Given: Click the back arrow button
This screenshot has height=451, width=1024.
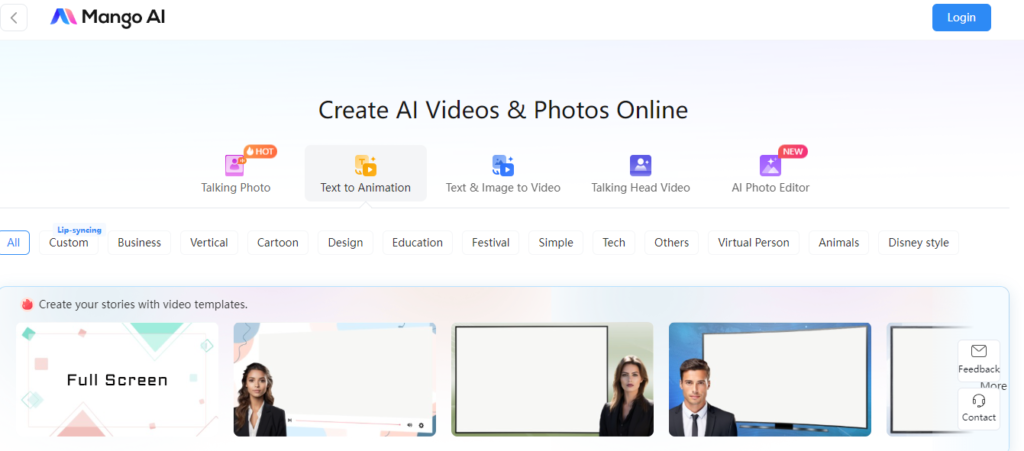Looking at the screenshot, I should click(x=14, y=18).
